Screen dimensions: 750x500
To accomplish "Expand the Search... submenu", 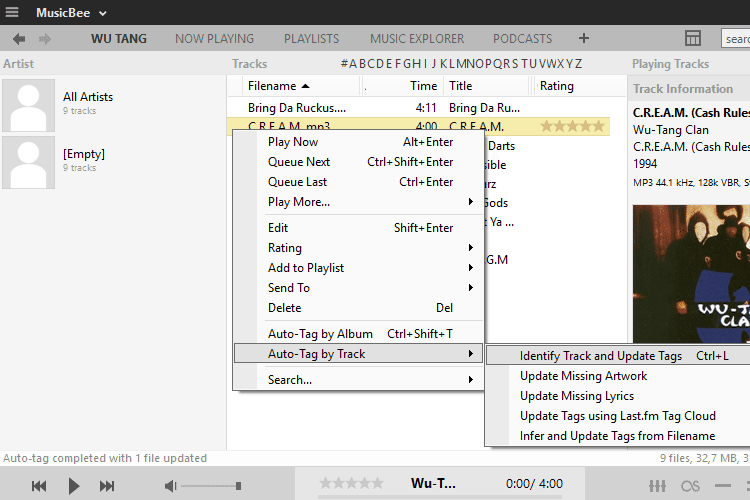I will [x=359, y=380].
